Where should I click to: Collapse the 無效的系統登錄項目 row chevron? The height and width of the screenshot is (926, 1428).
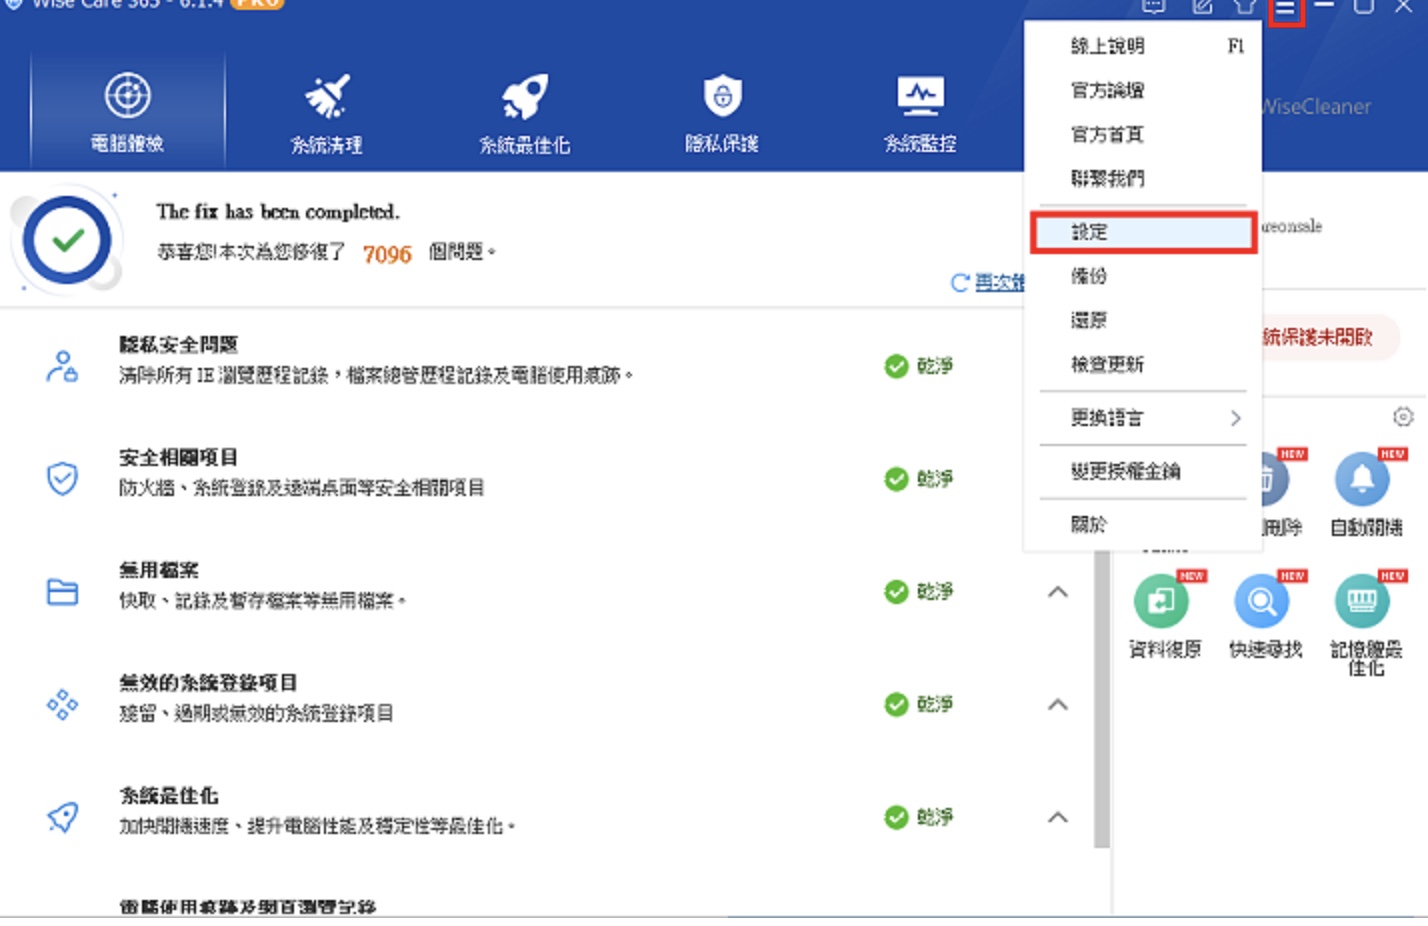click(x=1057, y=705)
